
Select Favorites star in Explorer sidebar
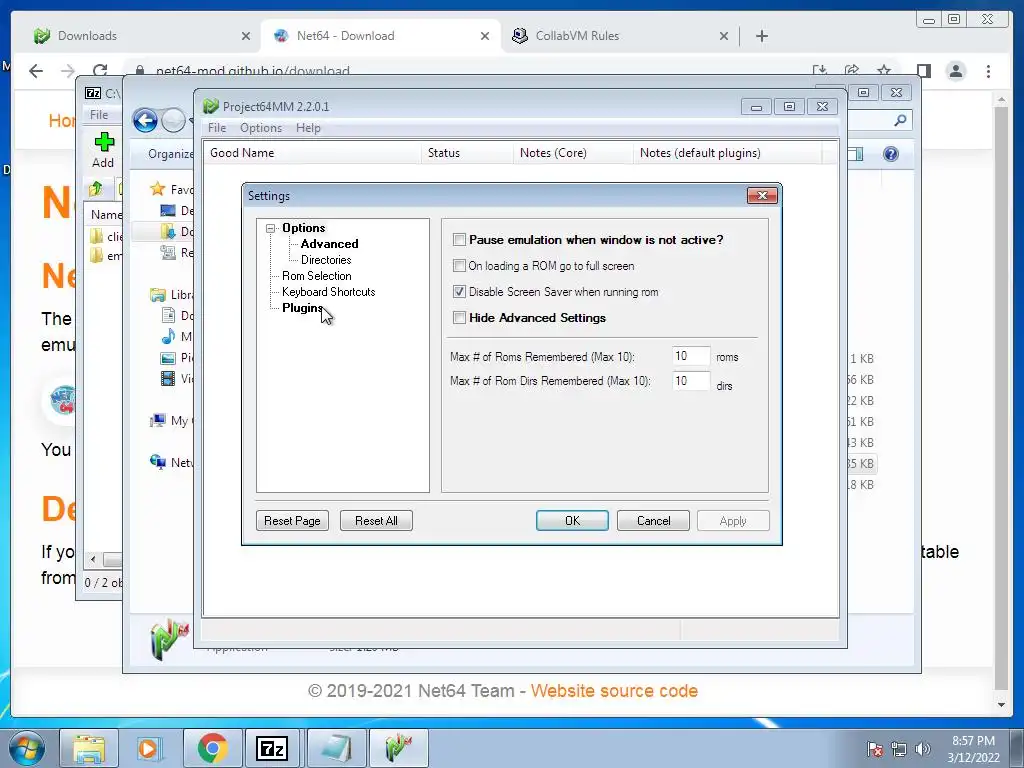157,189
